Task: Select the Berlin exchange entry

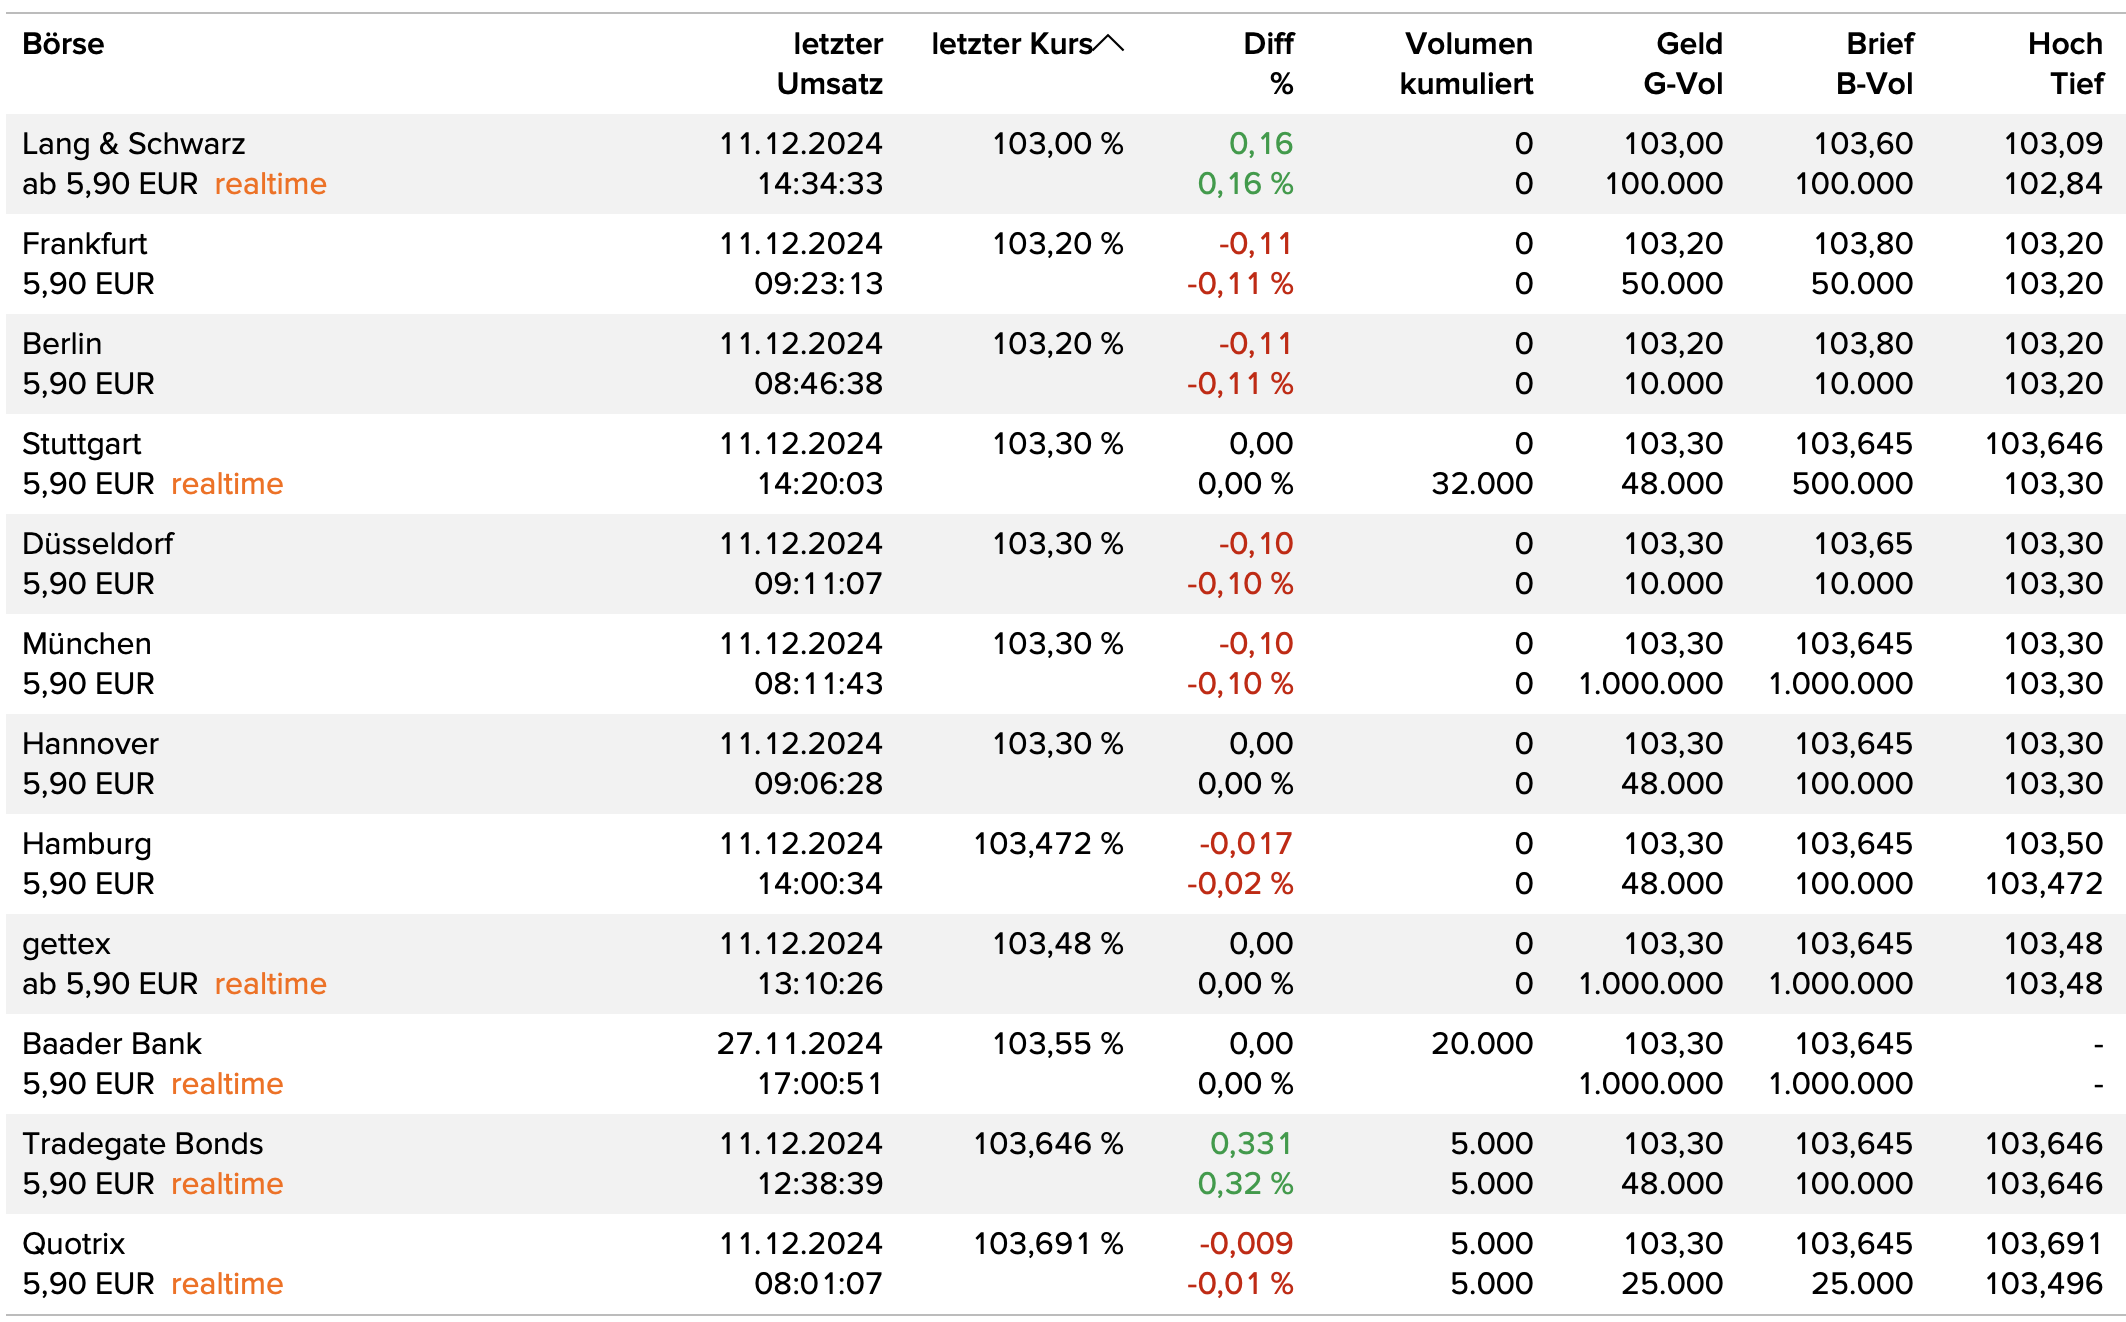Action: [x=62, y=344]
